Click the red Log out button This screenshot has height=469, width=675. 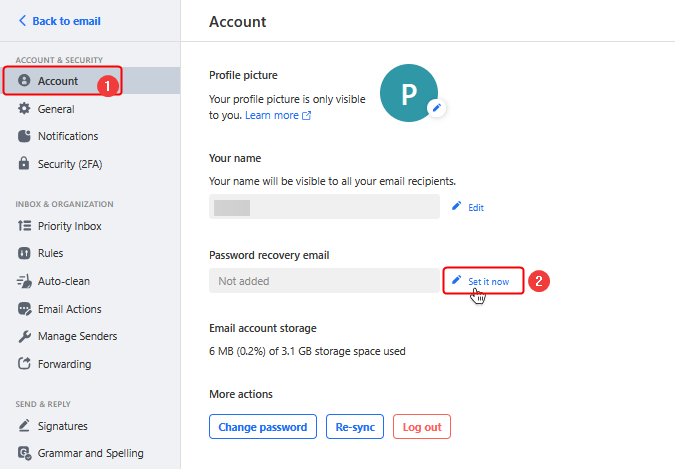tap(421, 427)
